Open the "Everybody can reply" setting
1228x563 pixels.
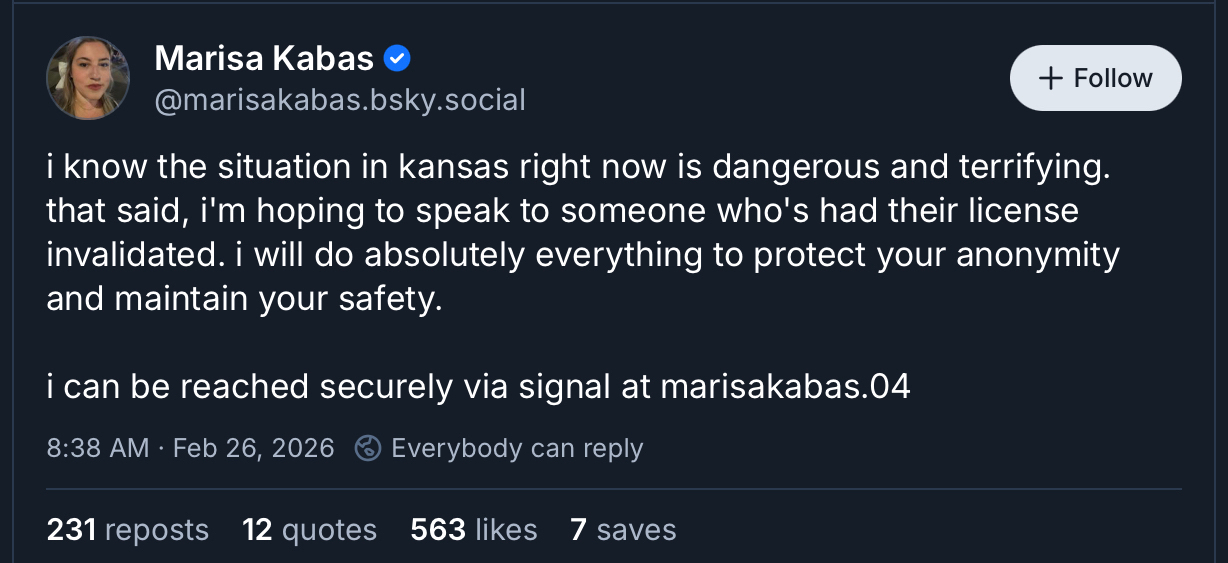516,447
